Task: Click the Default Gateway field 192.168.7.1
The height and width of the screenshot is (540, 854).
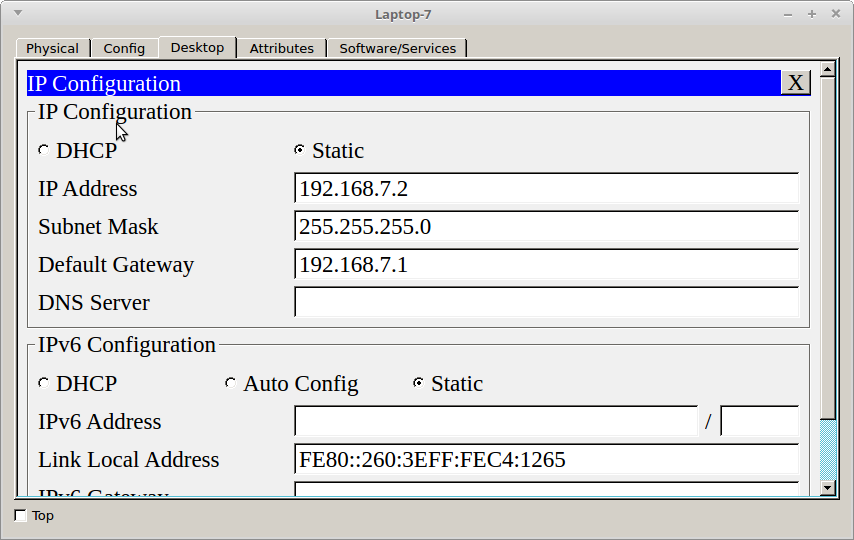Action: point(546,264)
